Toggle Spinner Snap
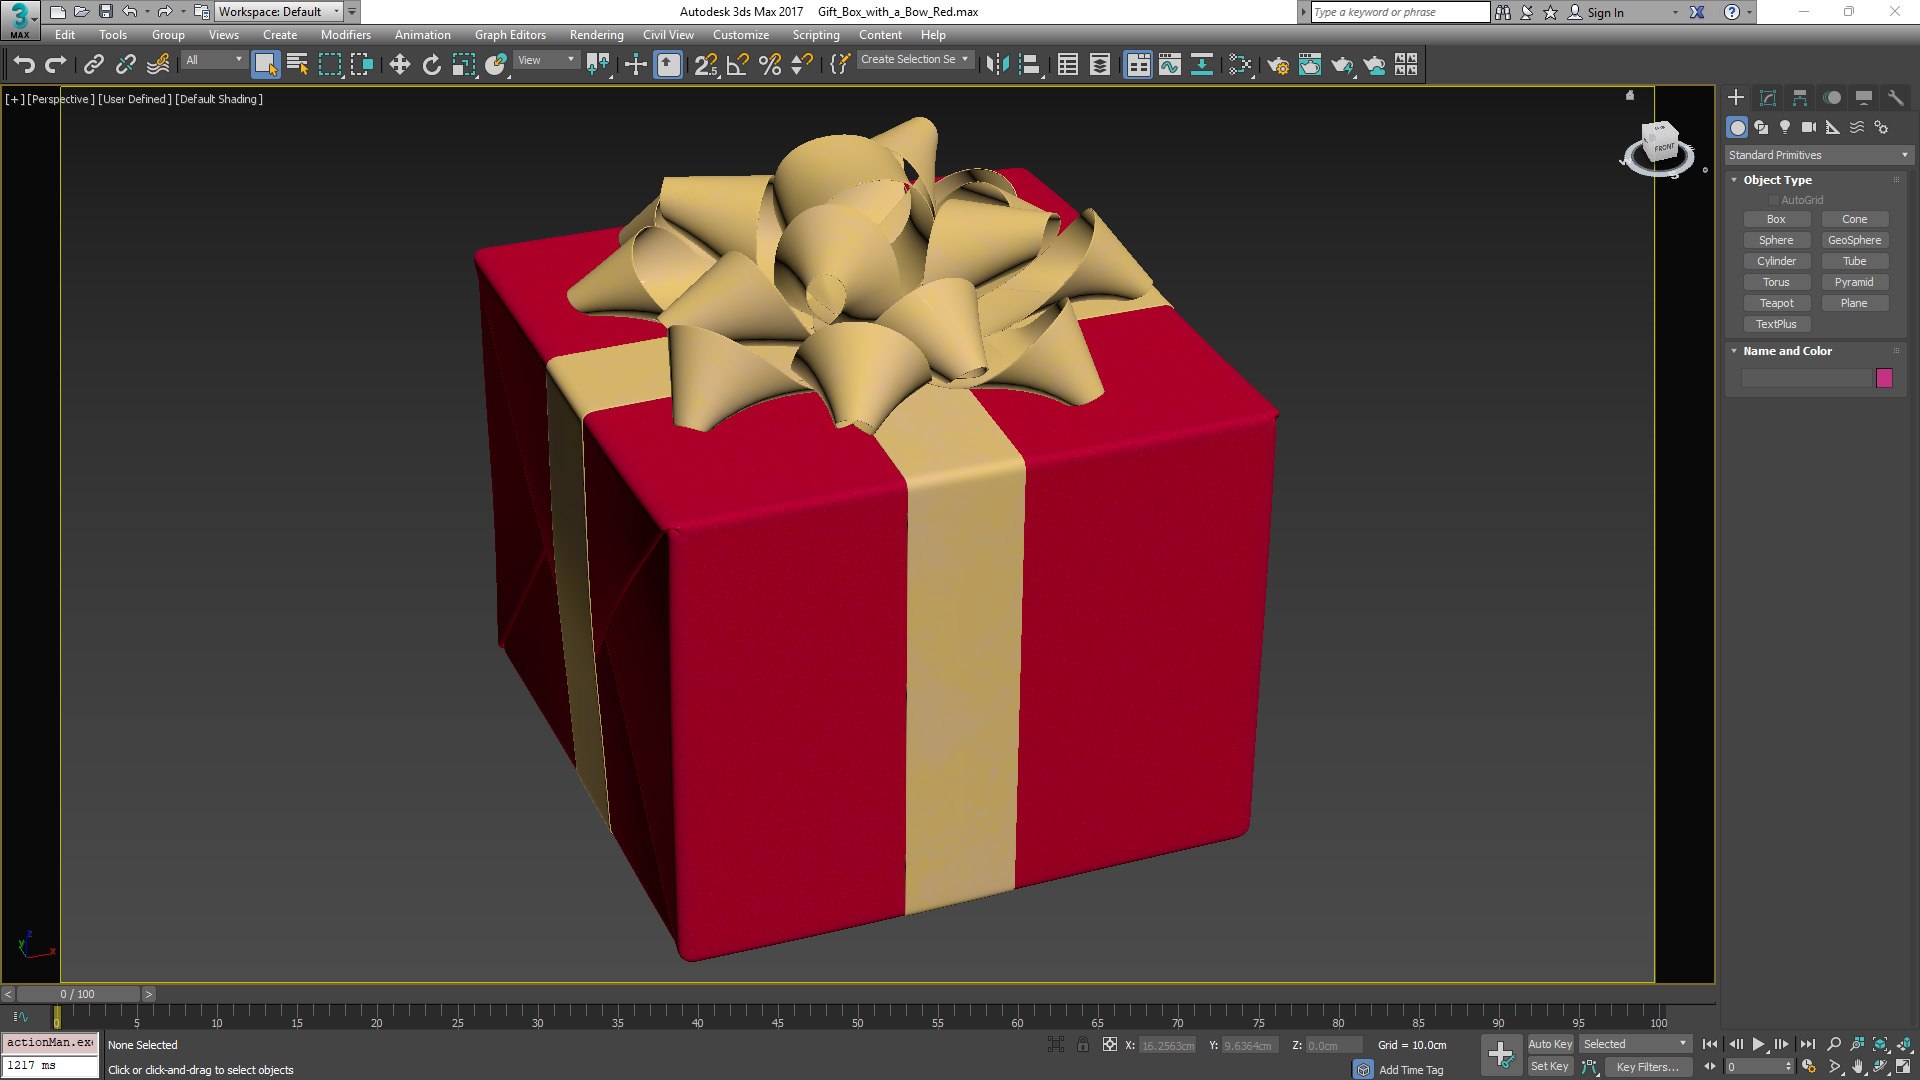 802,65
